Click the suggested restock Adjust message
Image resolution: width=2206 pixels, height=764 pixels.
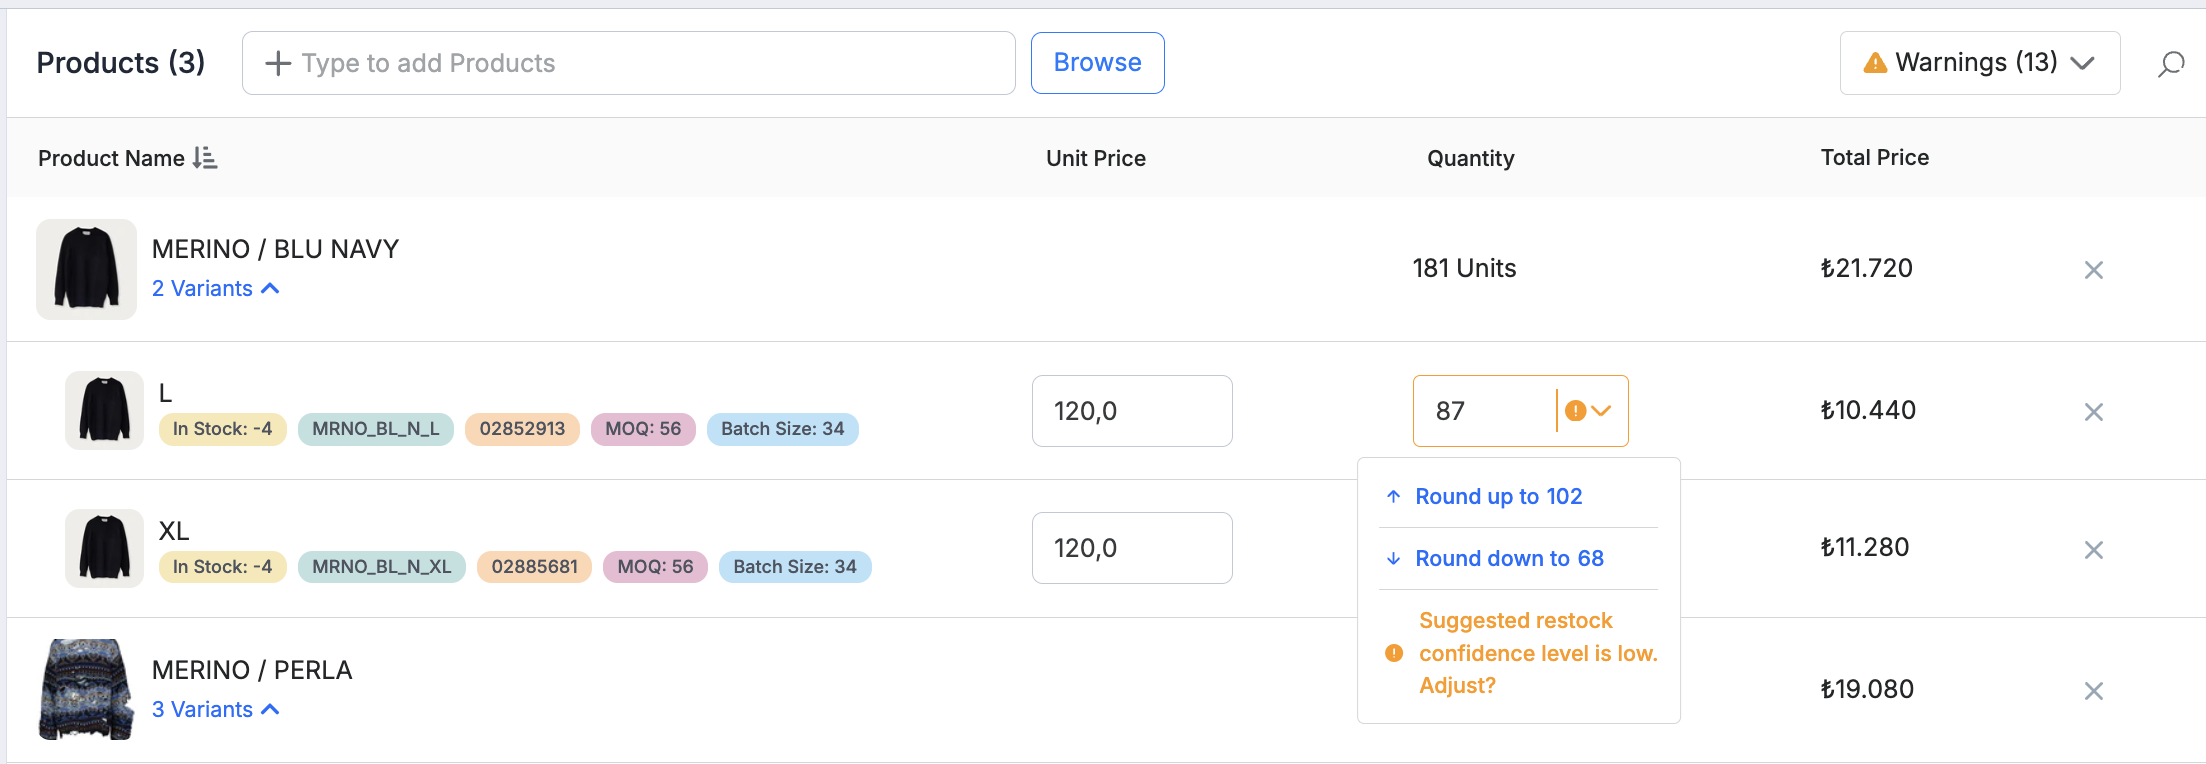point(1520,653)
